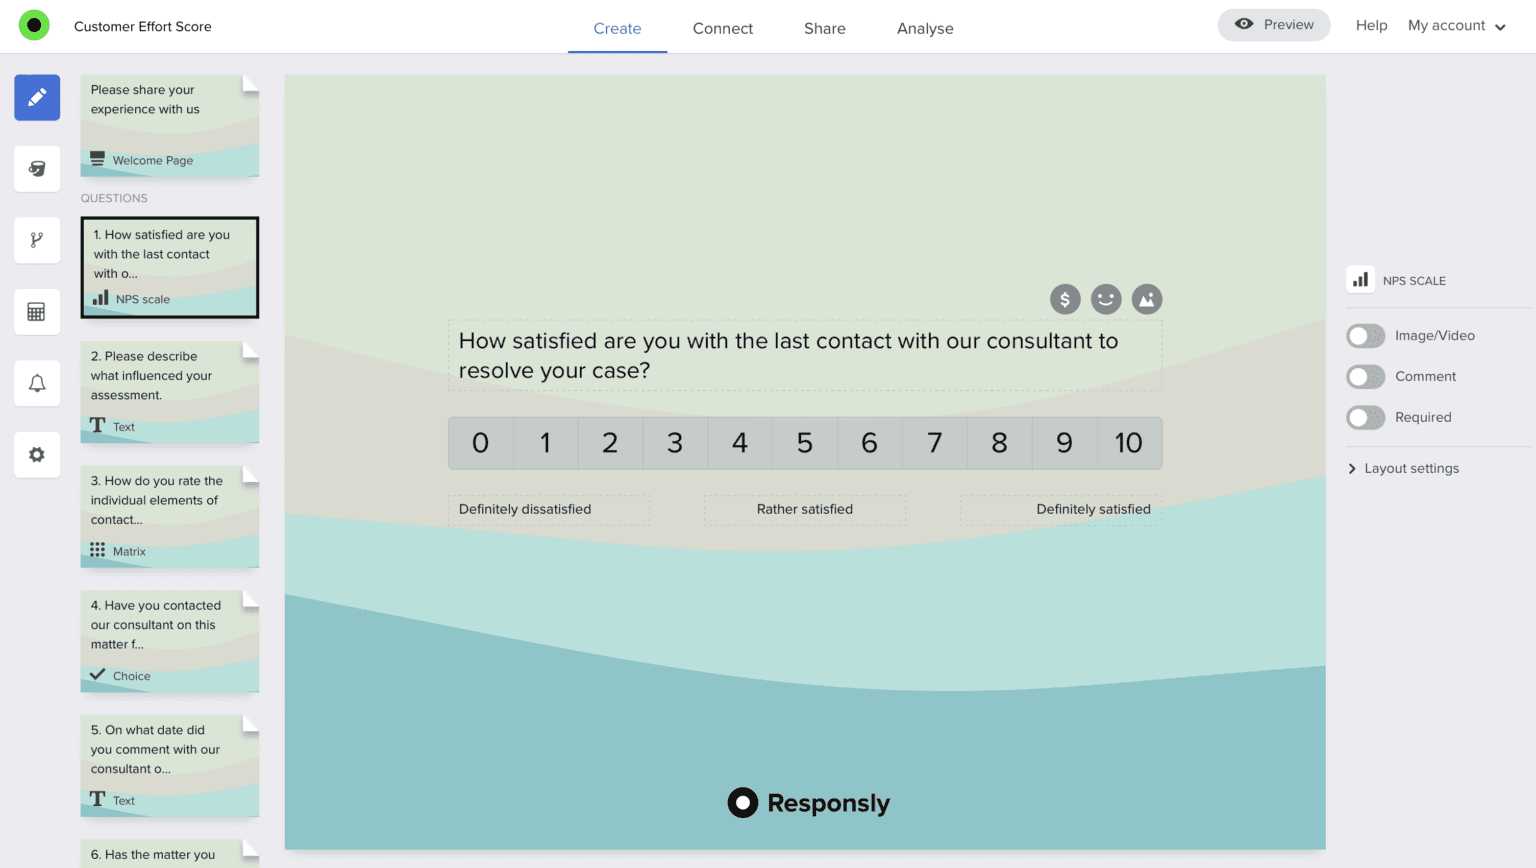Open the My account dropdown
This screenshot has height=868, width=1536.
click(x=1456, y=26)
